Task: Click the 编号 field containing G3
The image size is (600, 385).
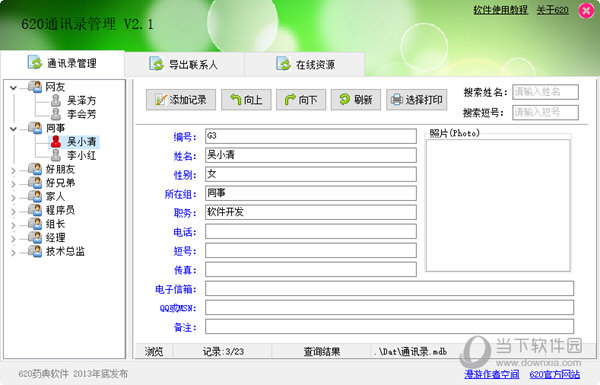Action: tap(311, 136)
